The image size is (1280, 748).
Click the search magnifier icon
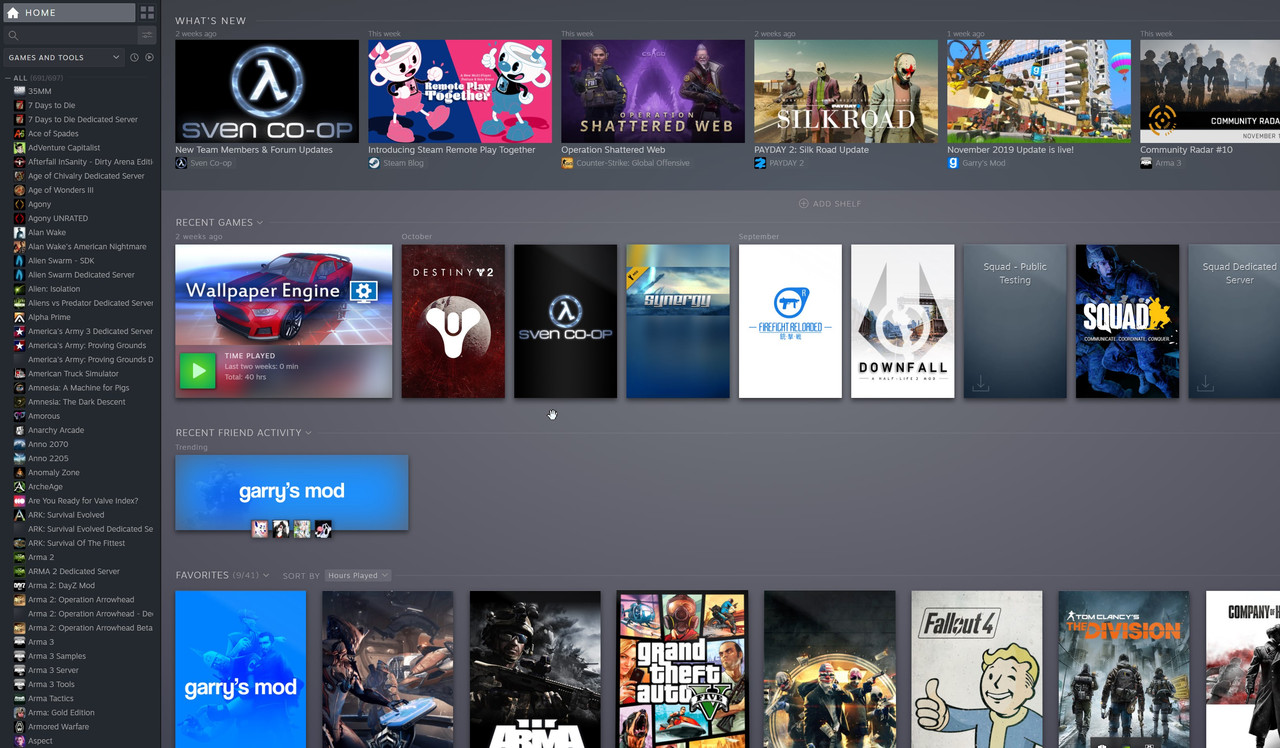[x=13, y=35]
